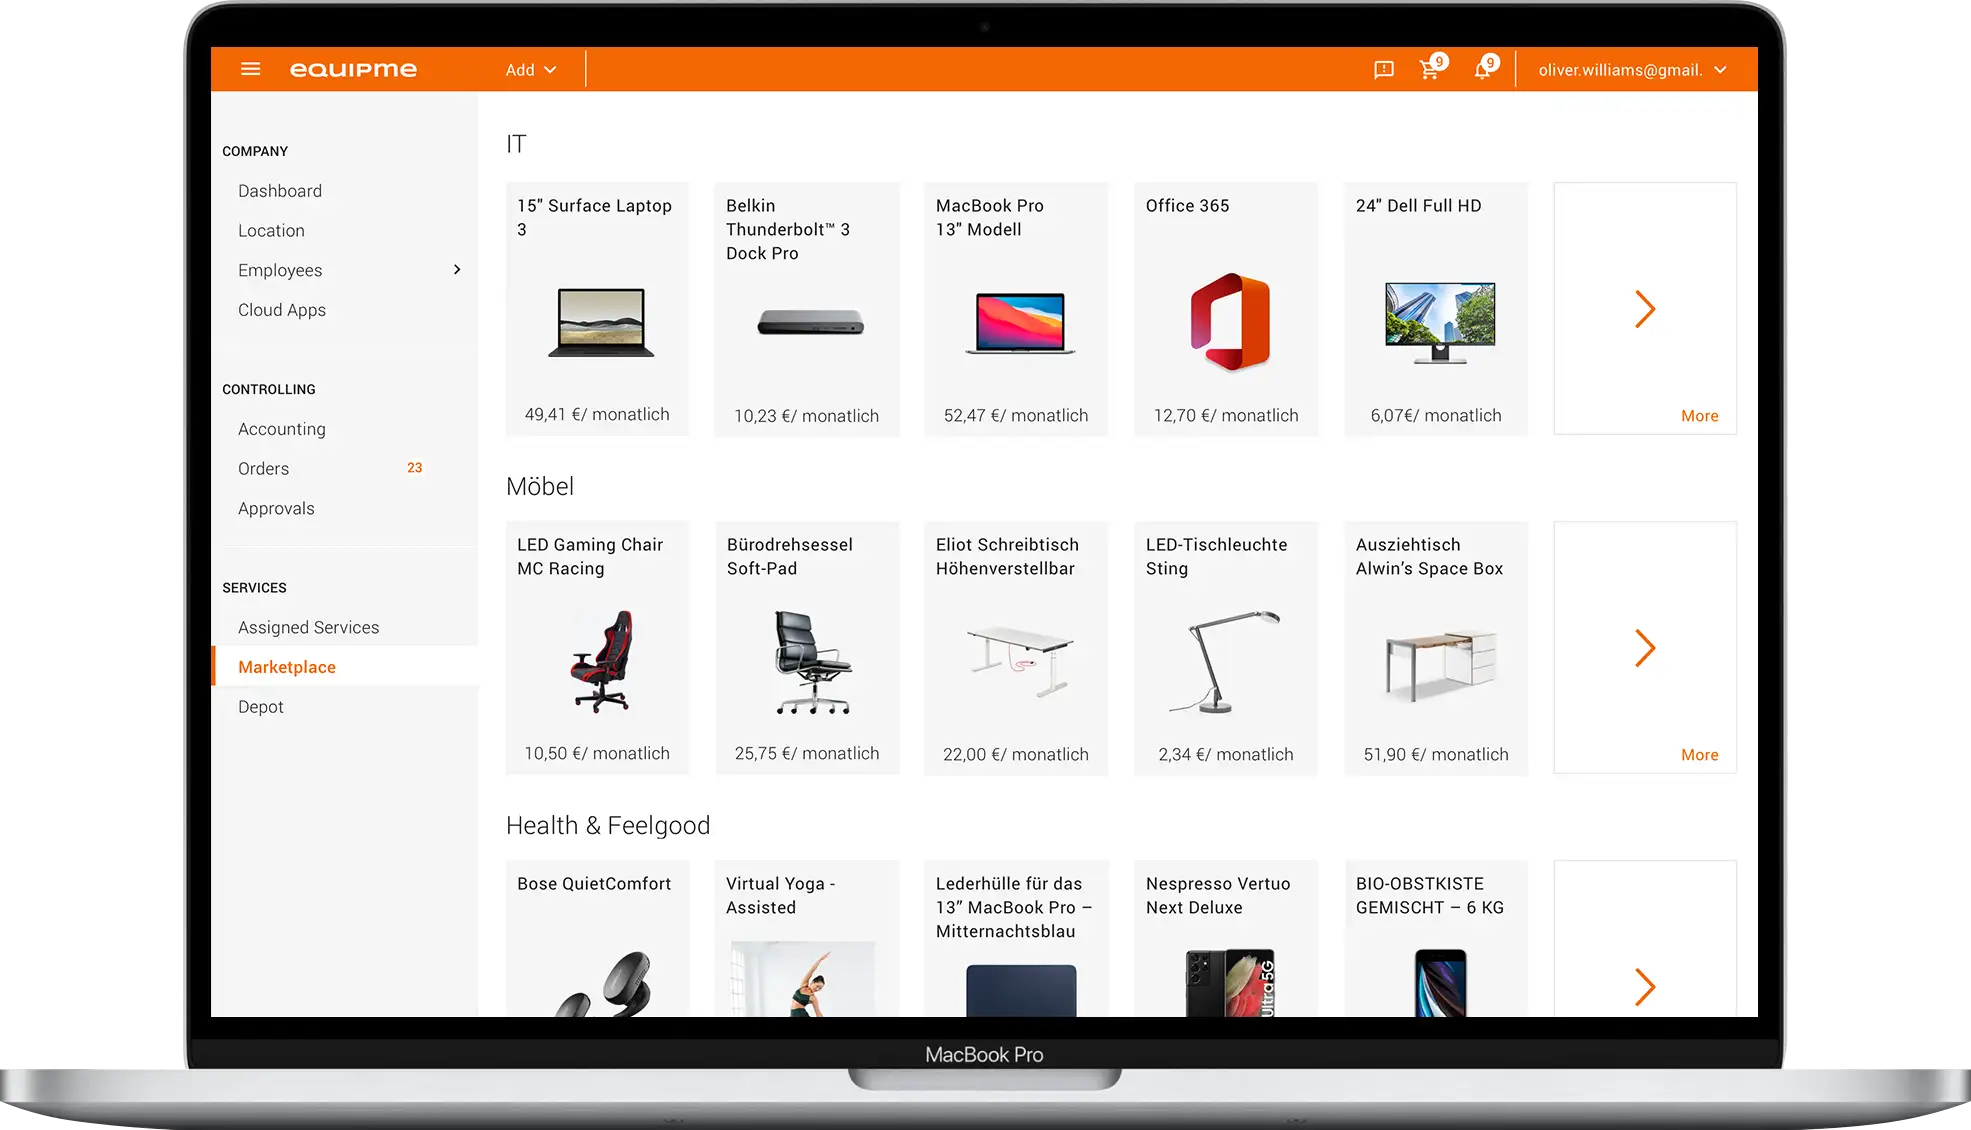The image size is (1971, 1130).
Task: Show next Möbel products arrow
Action: tap(1645, 648)
